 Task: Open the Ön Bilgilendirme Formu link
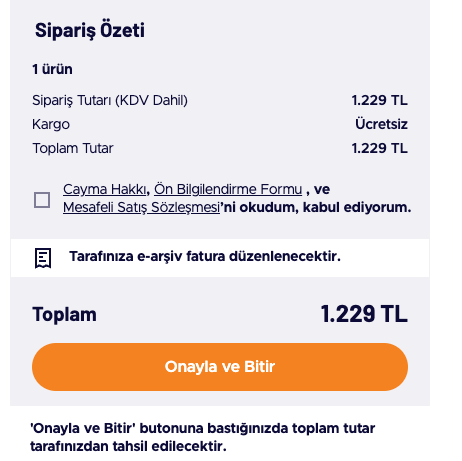pos(228,189)
